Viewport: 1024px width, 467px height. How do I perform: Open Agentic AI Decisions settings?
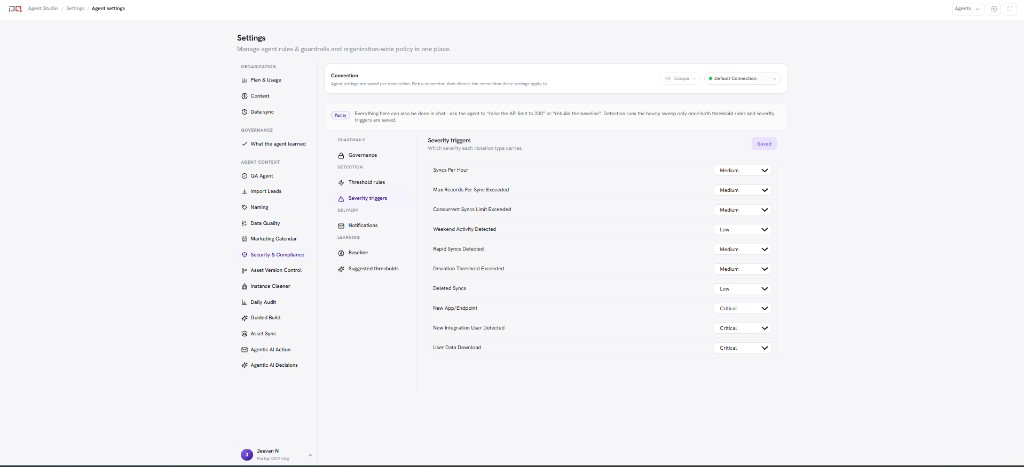(269, 365)
